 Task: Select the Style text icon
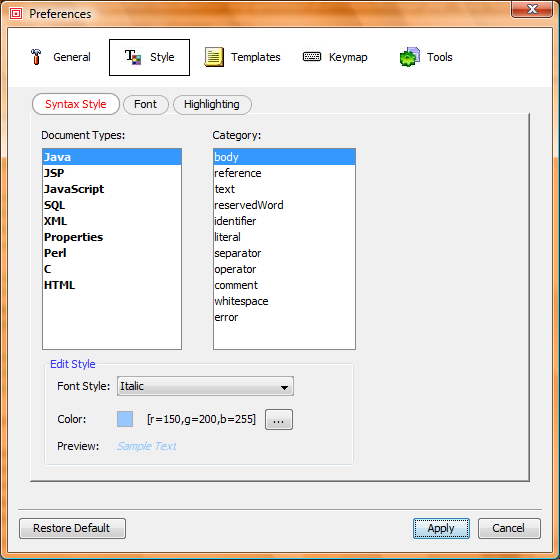(x=133, y=57)
